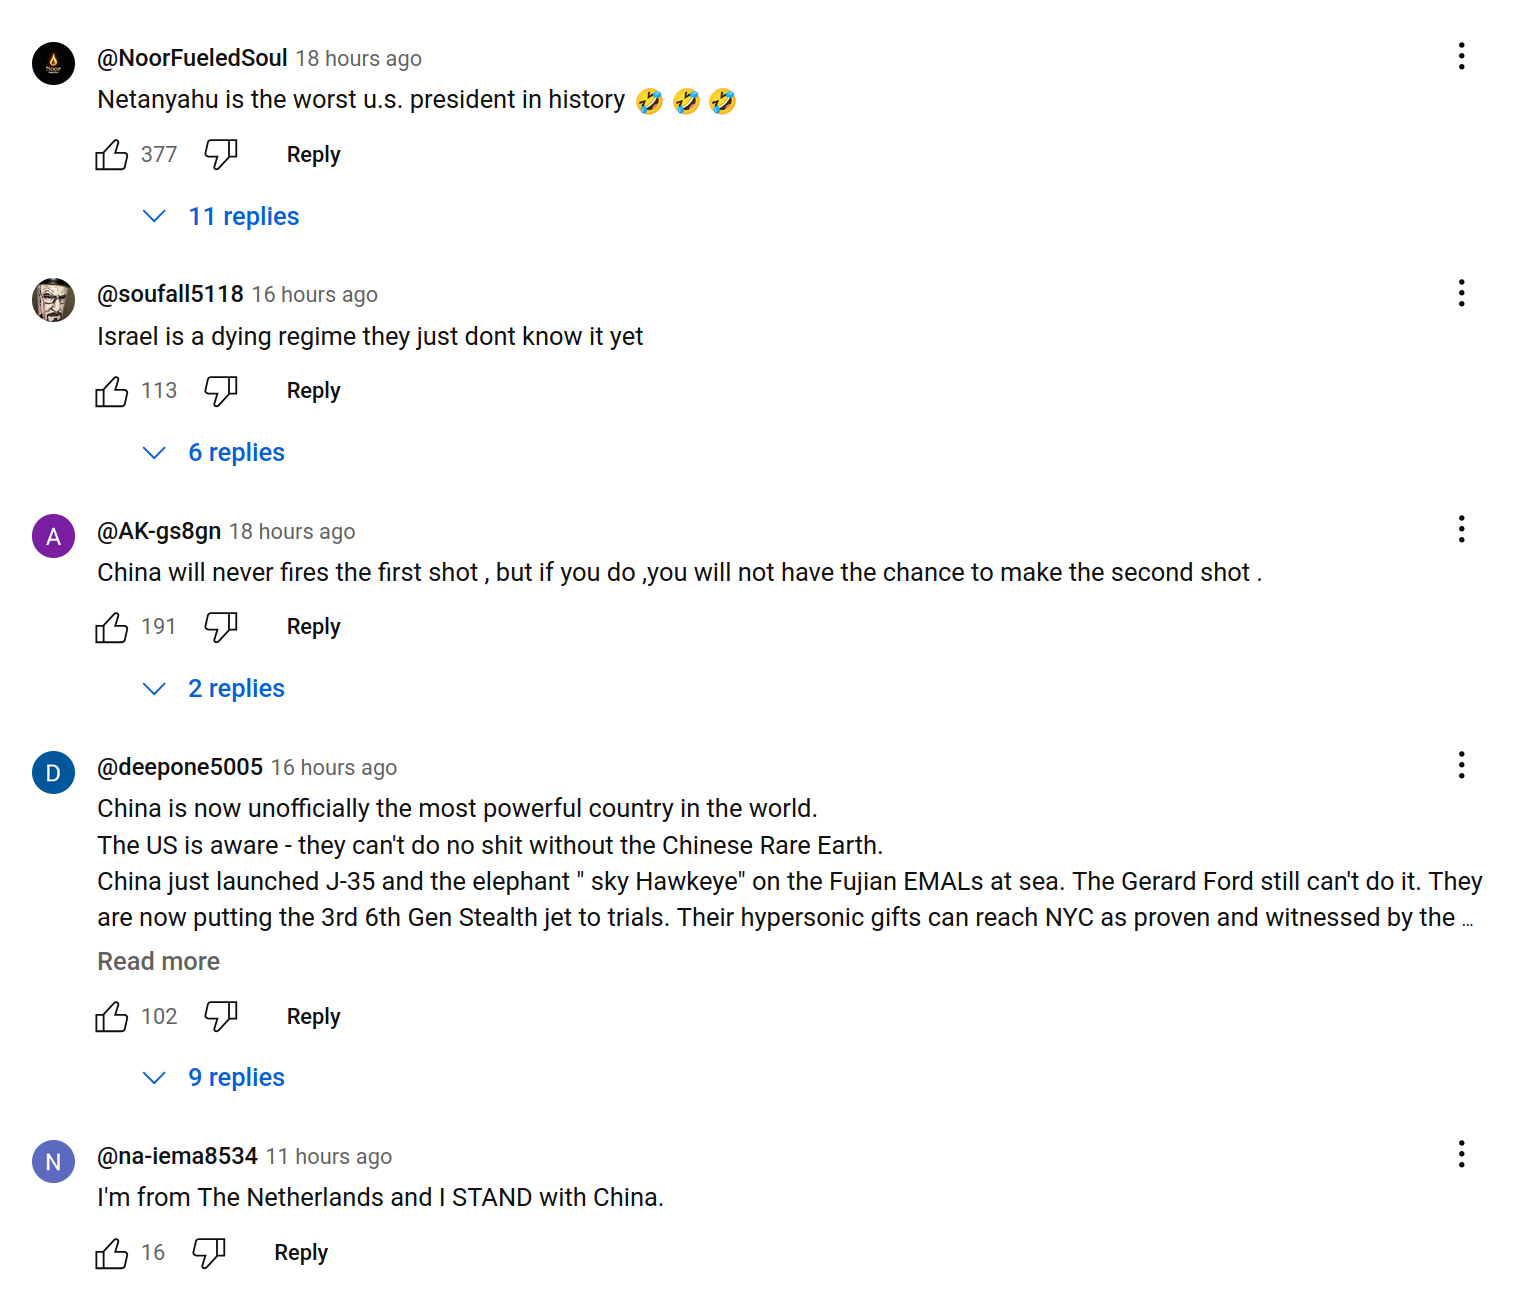Like the deepone5005 comment

coord(112,1017)
